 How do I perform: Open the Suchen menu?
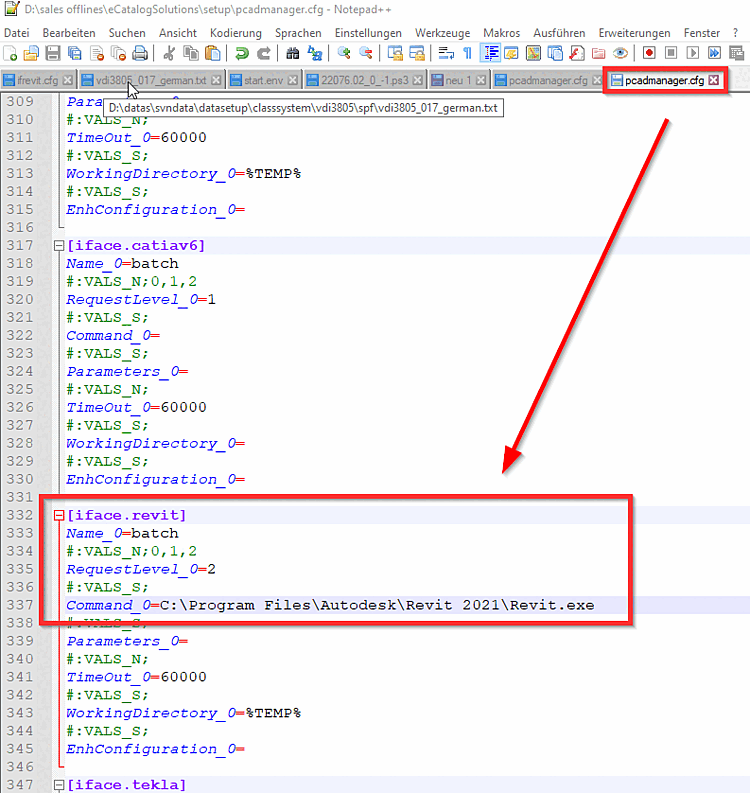(x=127, y=33)
